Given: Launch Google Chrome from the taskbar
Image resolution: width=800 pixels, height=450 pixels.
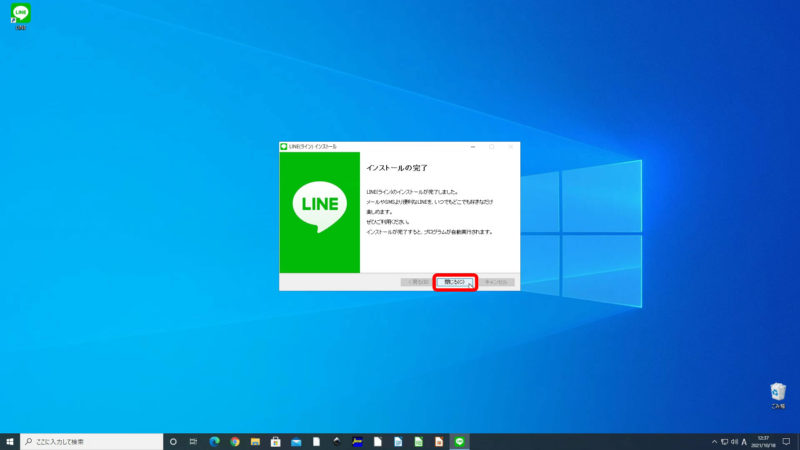Looking at the screenshot, I should click(x=235, y=441).
